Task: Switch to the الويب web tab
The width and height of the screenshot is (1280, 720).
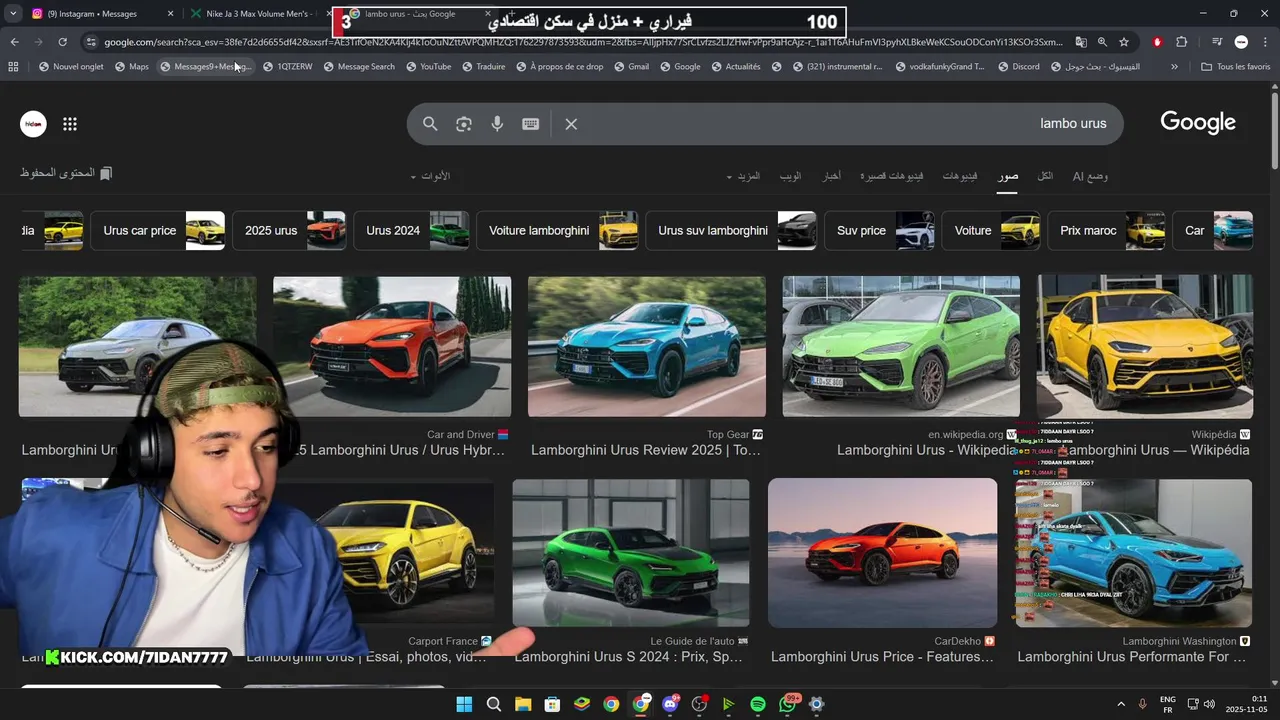Action: 790,176
